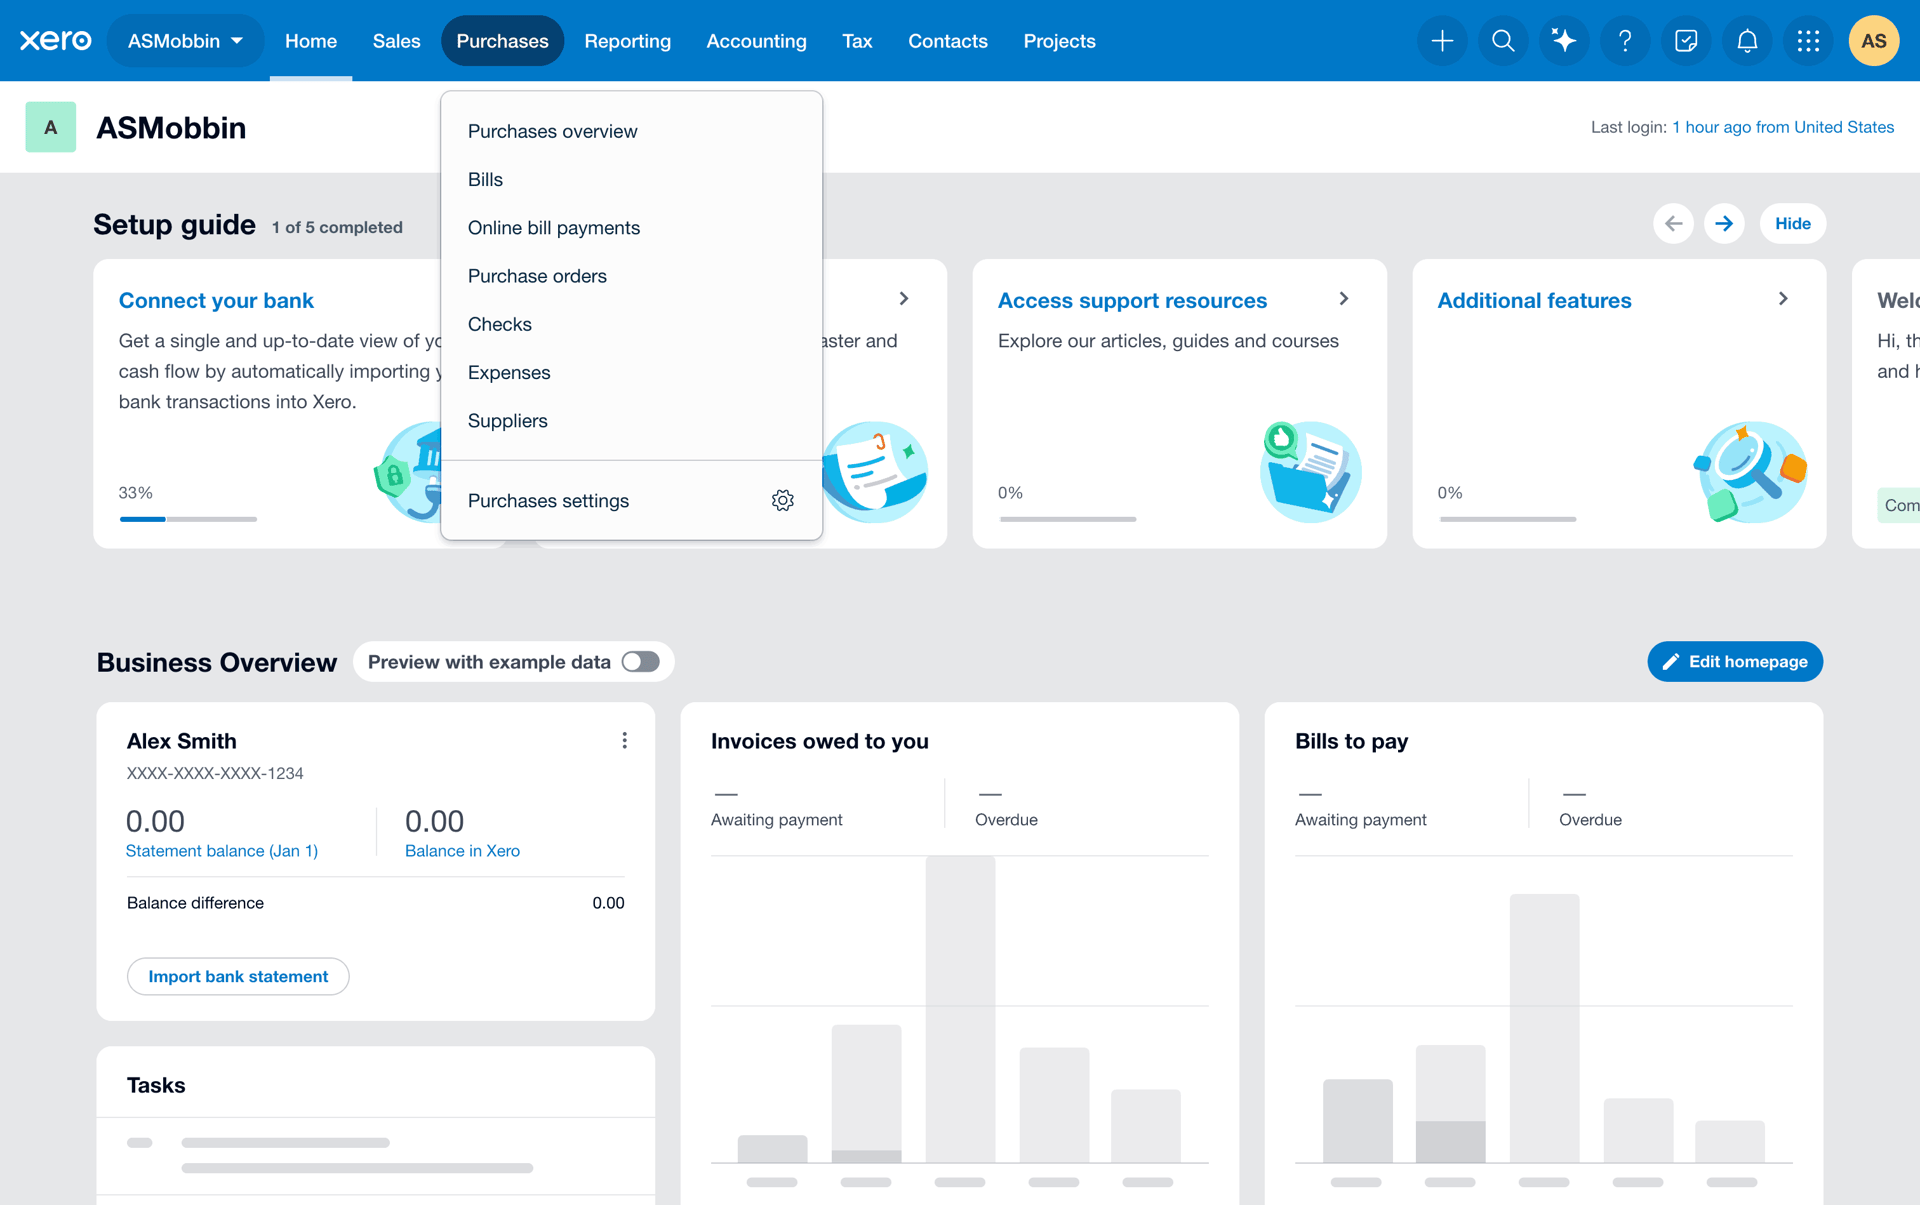Select Purchases overview menu entry

pyautogui.click(x=631, y=131)
